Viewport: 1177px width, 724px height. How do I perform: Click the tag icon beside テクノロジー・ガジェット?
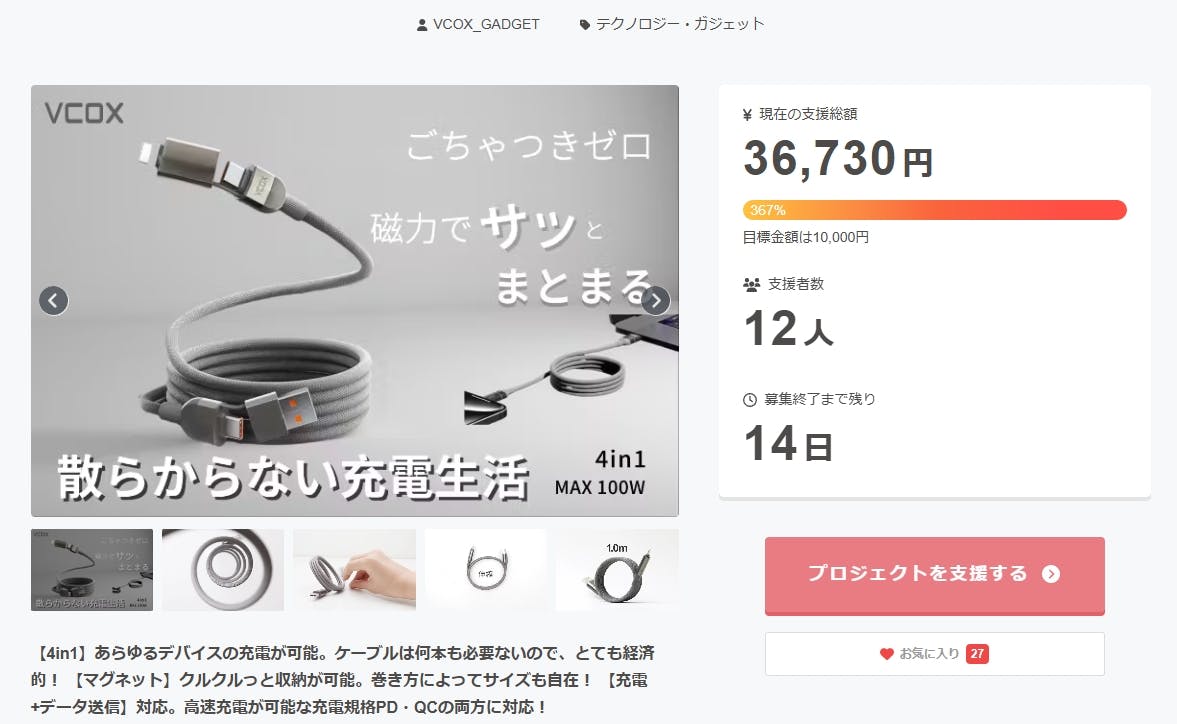pyautogui.click(x=585, y=25)
